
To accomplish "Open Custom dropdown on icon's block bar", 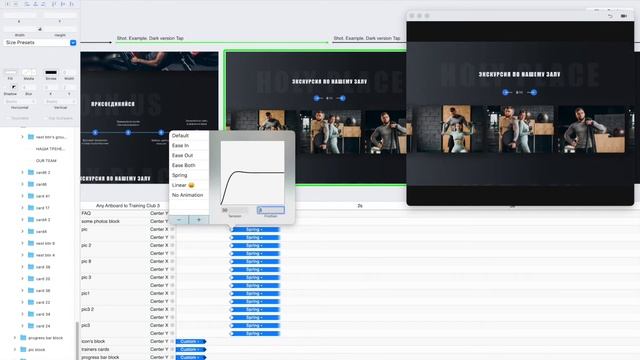I will tap(191, 341).
